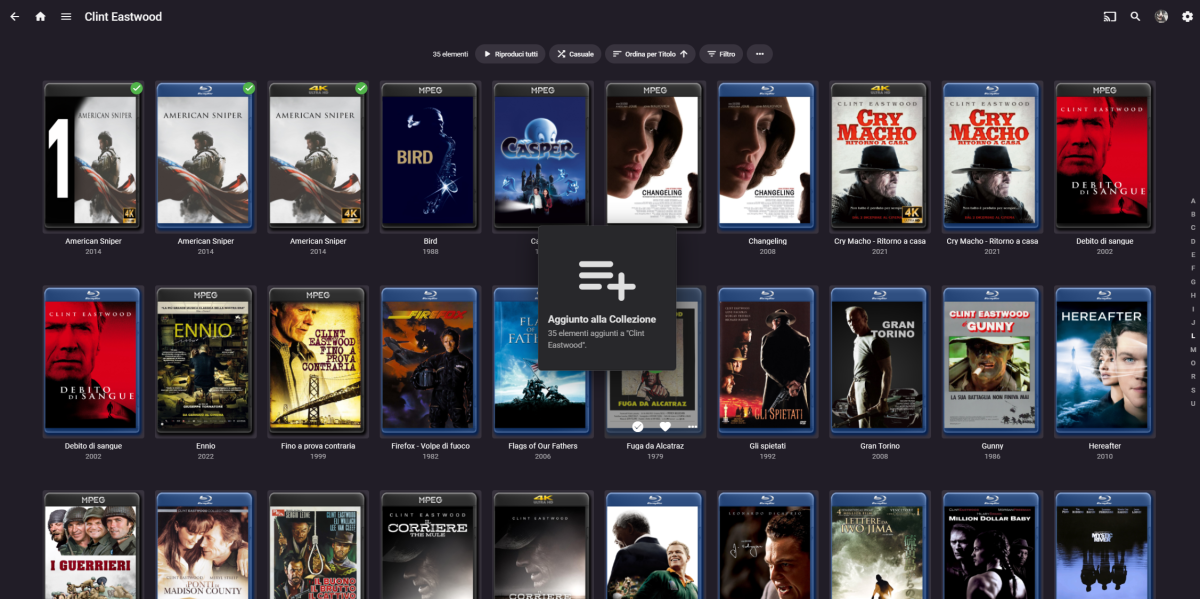Mark Fuga da Alcatraz as watched

pyautogui.click(x=638, y=427)
